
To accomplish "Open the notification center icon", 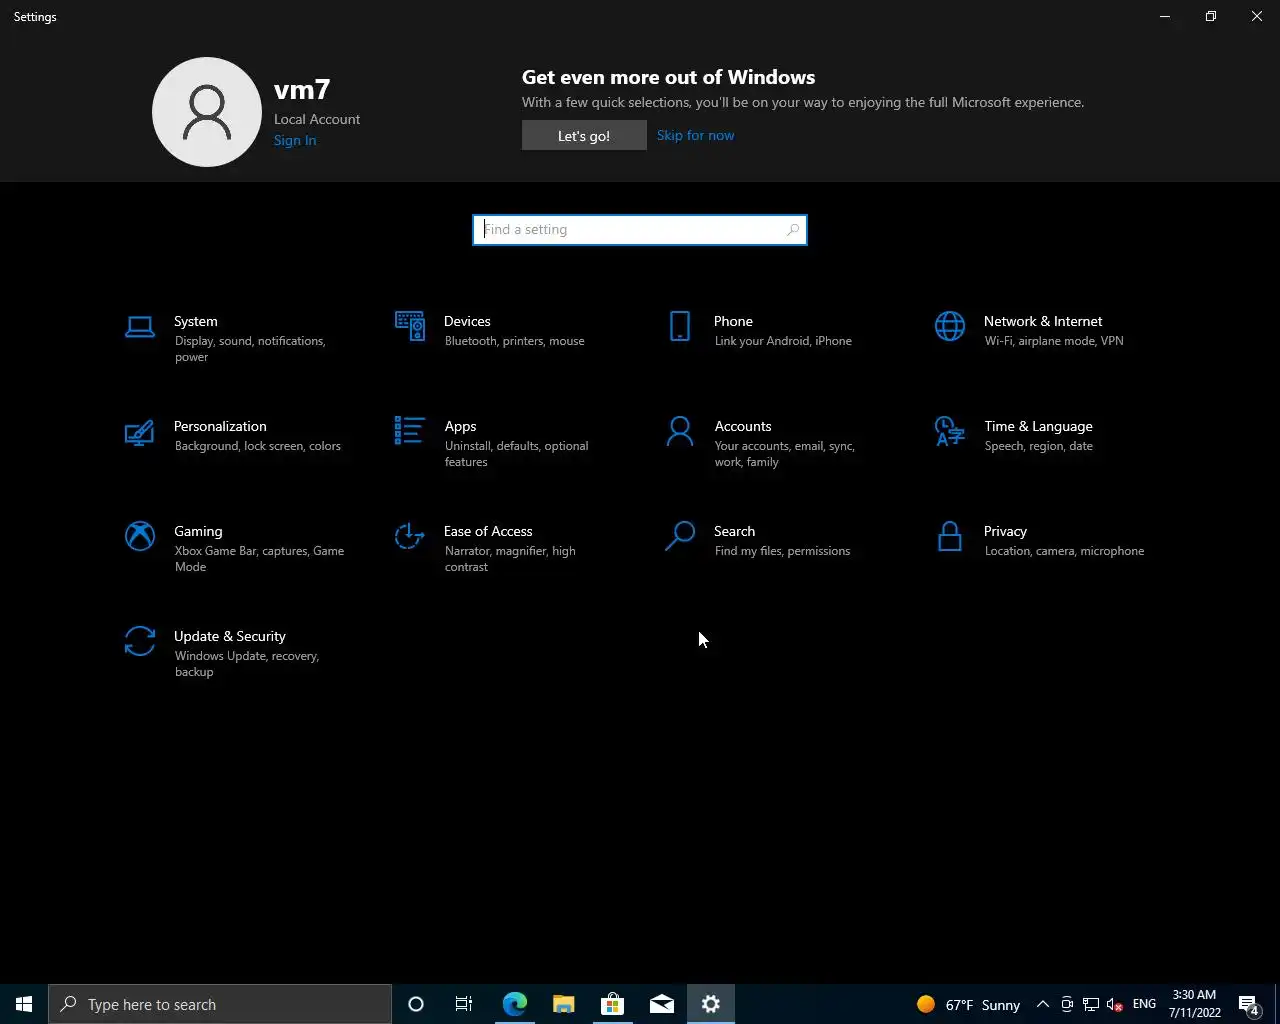I will coord(1250,1004).
